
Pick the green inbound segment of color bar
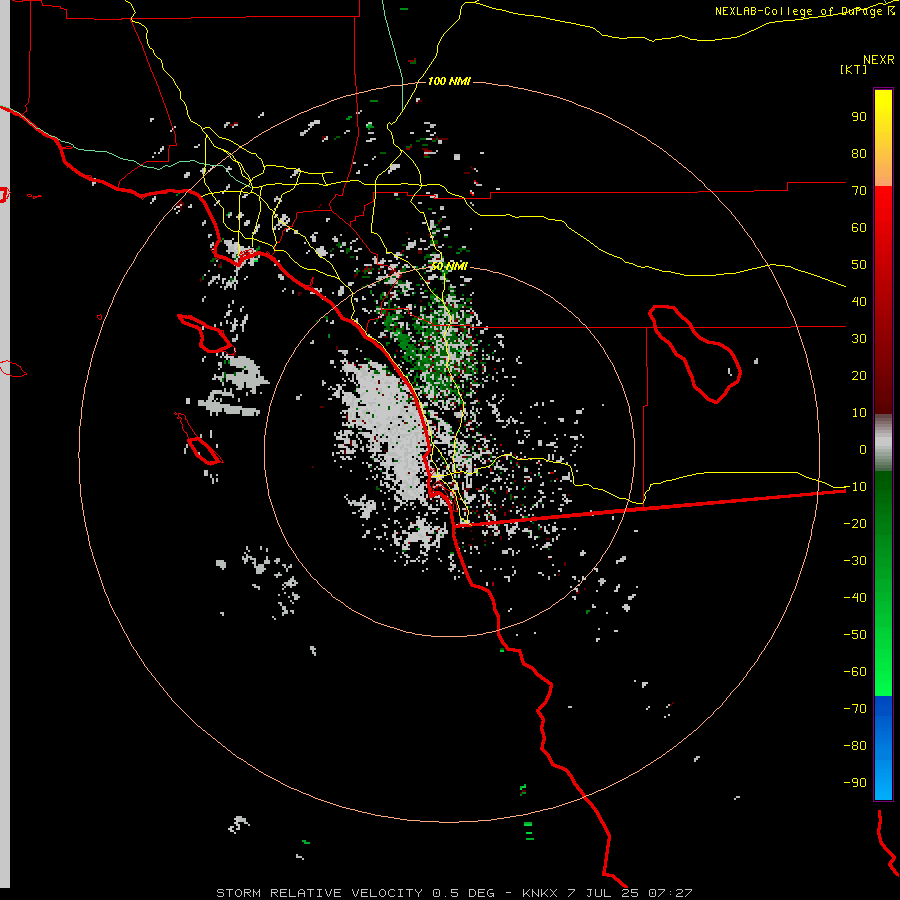pyautogui.click(x=883, y=584)
